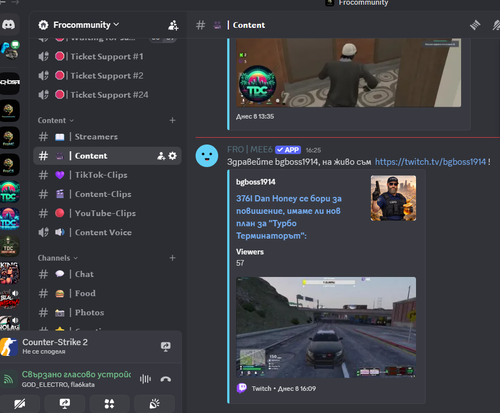The image size is (500, 413).
Task: Click the Twitch footer icon in embed
Action: (x=242, y=388)
